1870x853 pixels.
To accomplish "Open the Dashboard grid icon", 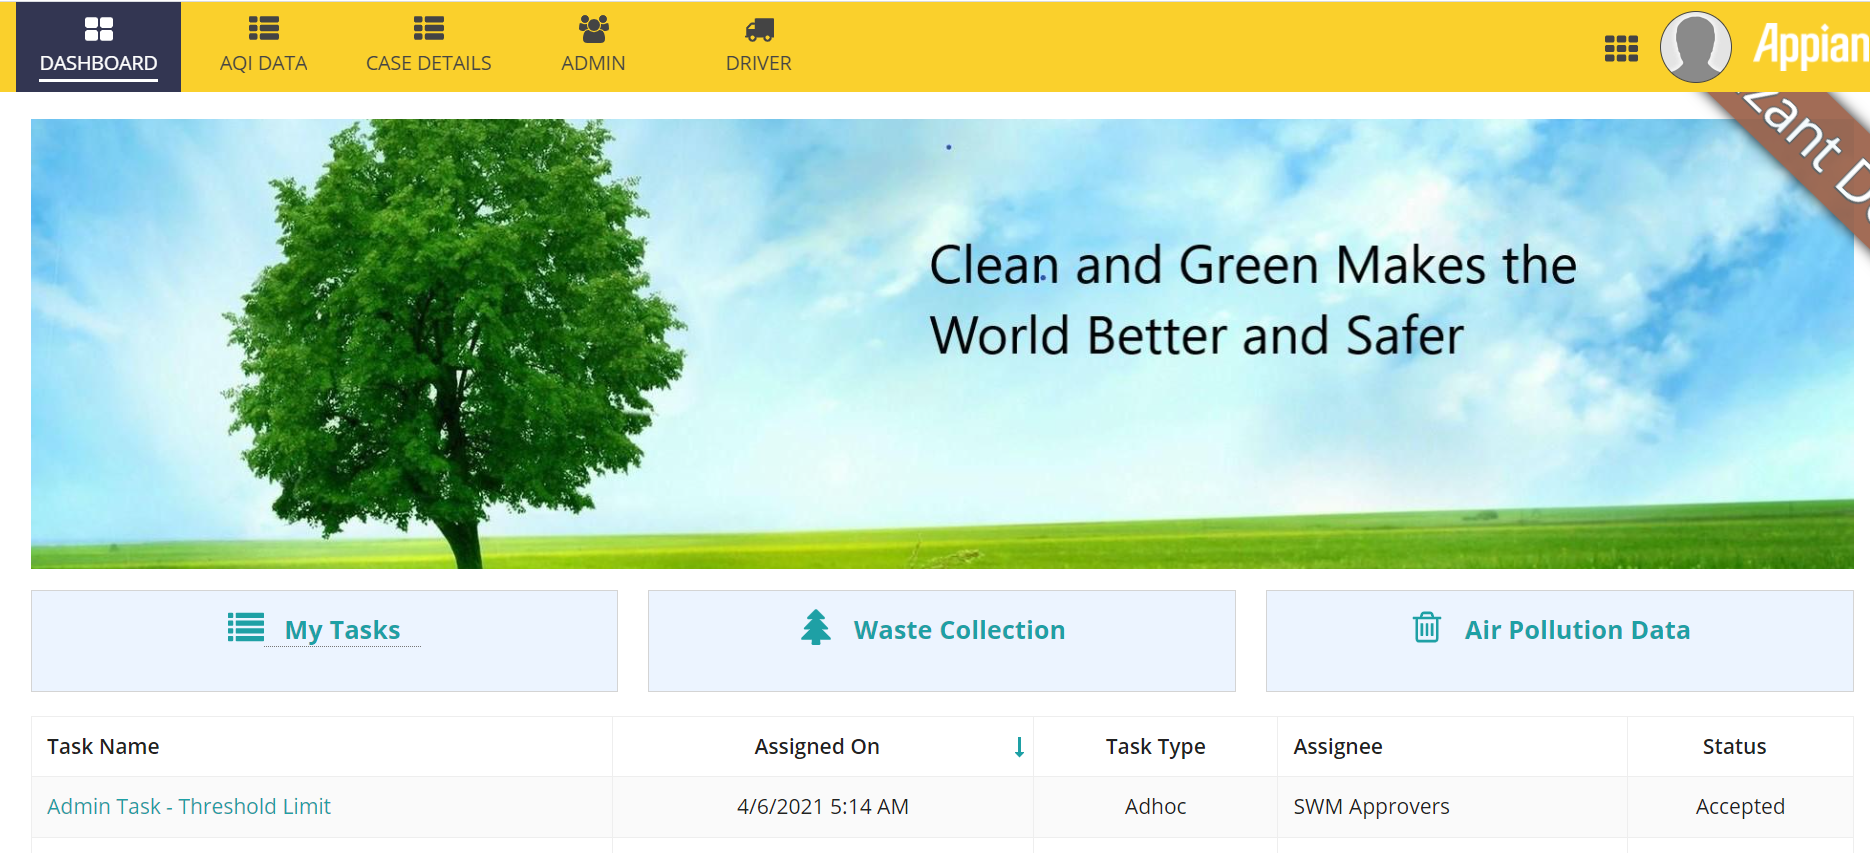I will (98, 29).
